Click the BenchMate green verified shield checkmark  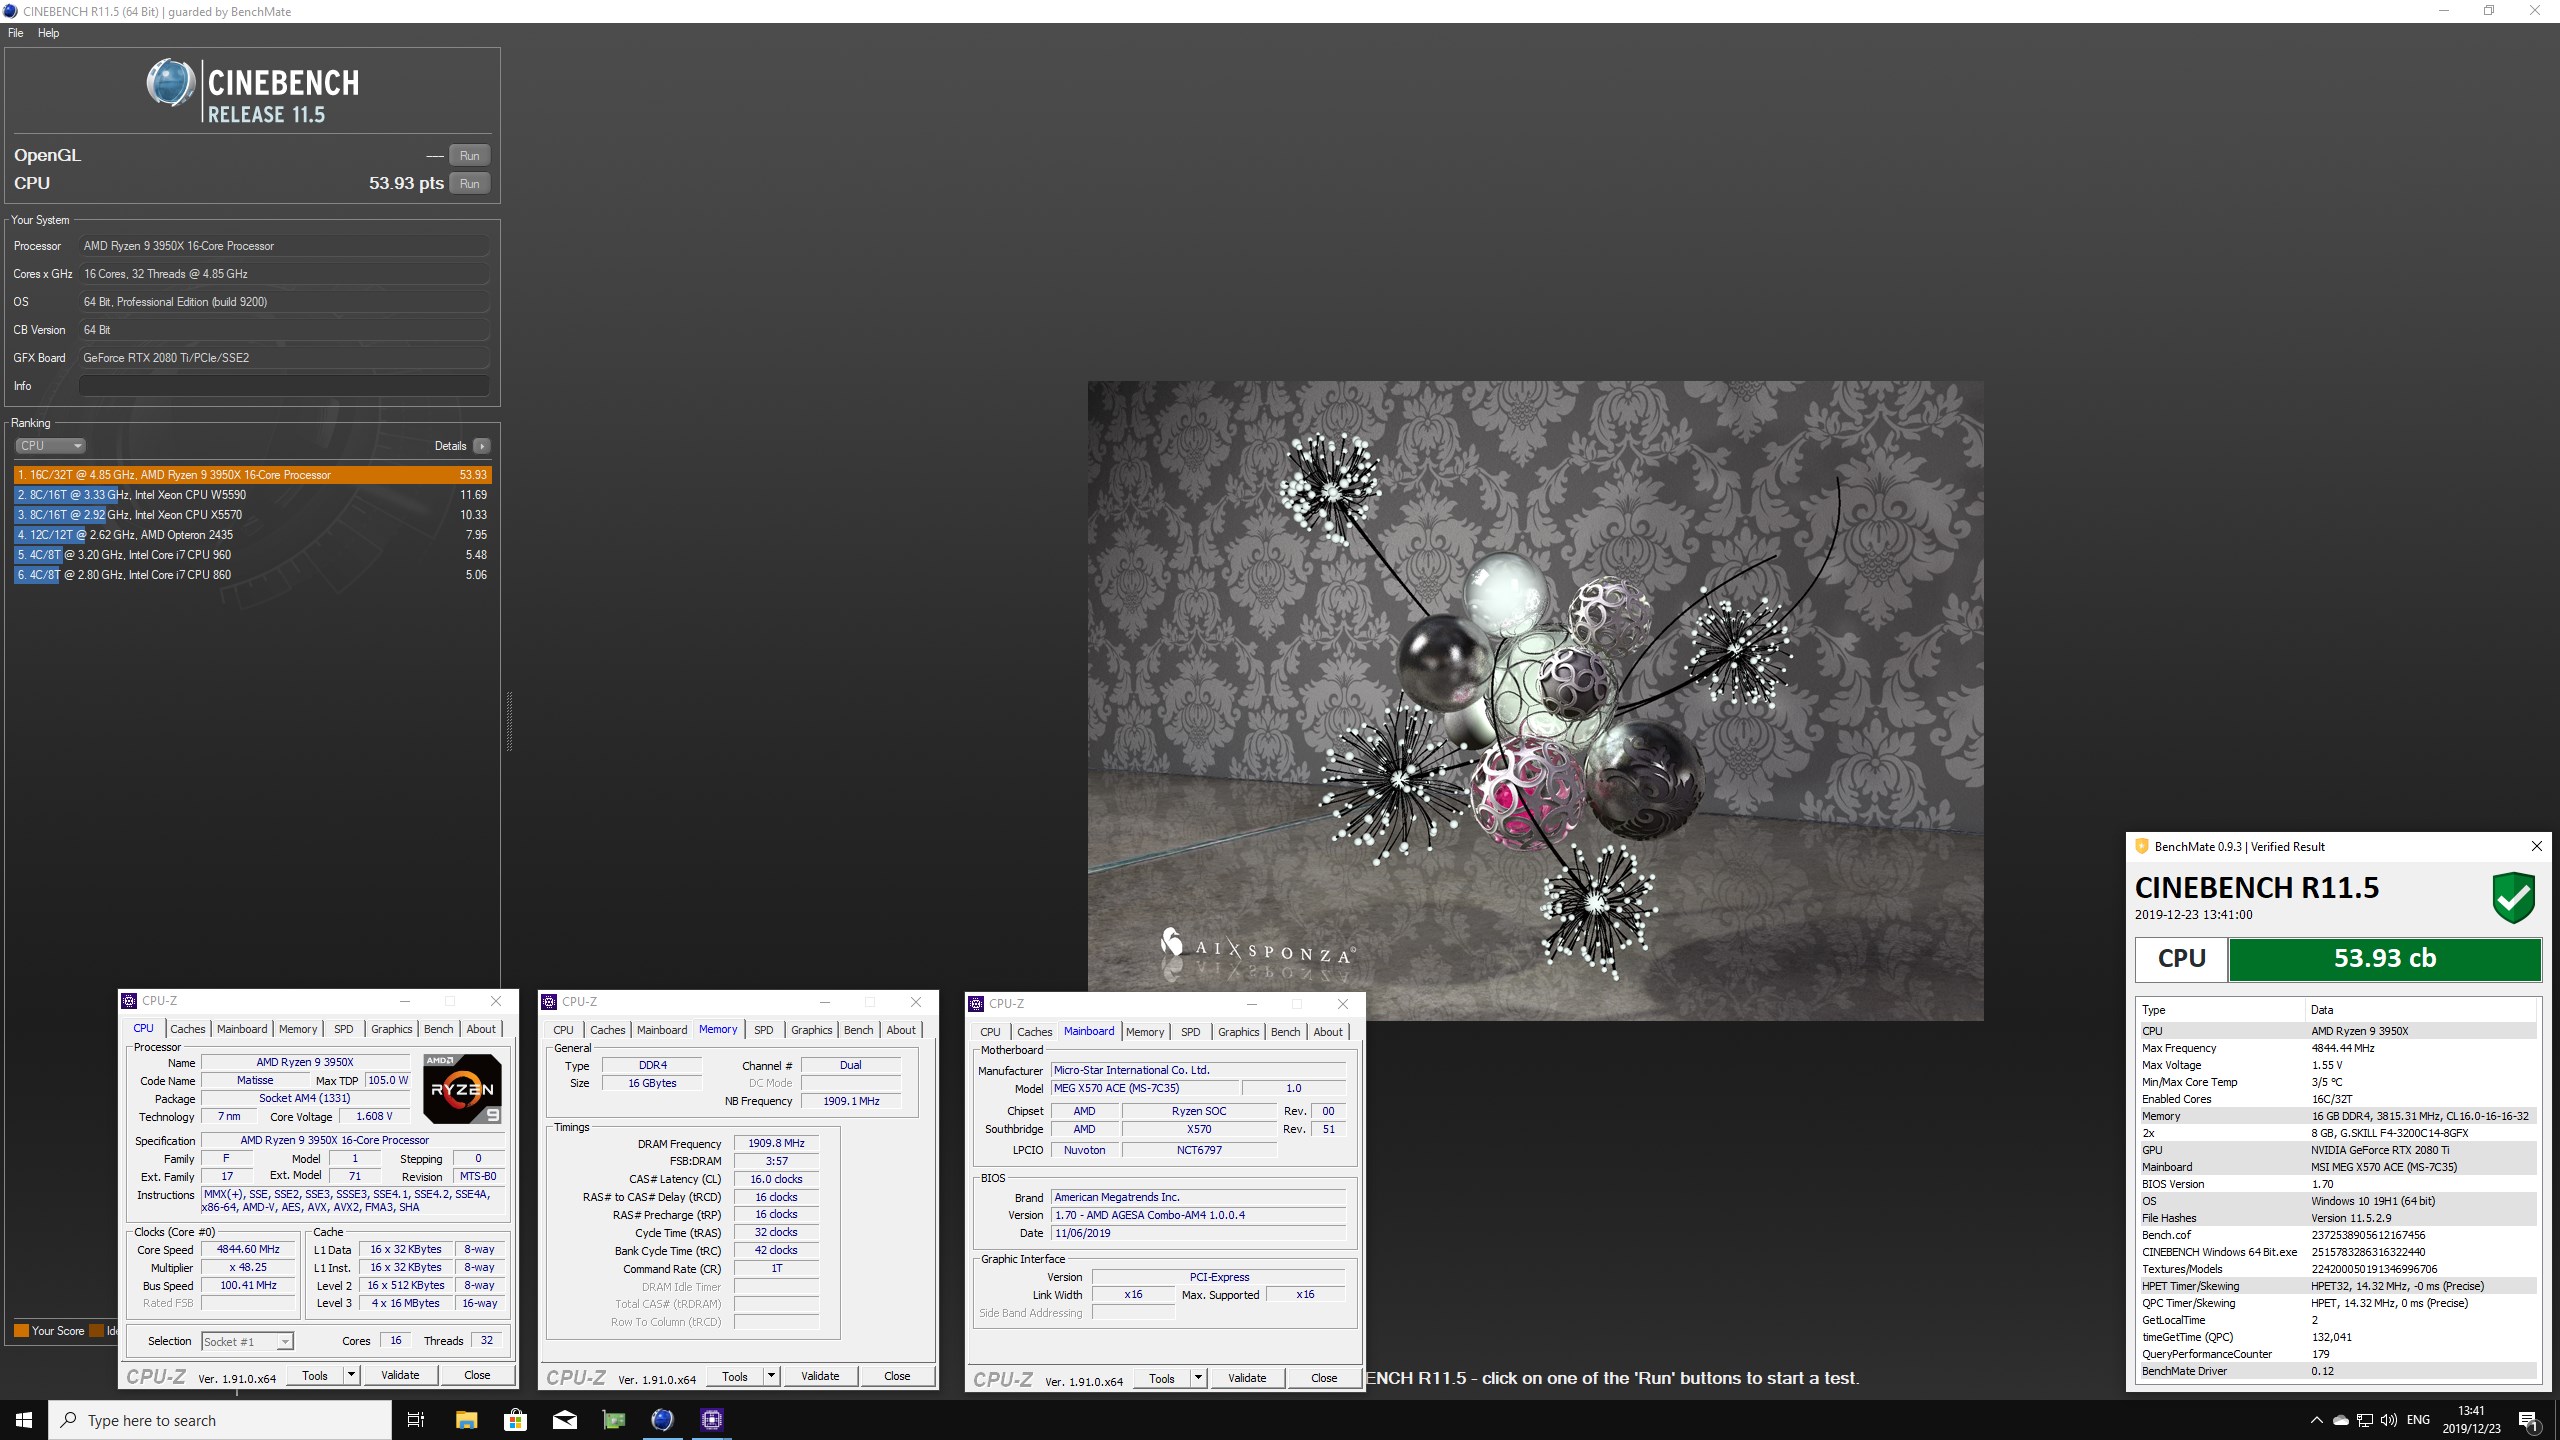2513,897
